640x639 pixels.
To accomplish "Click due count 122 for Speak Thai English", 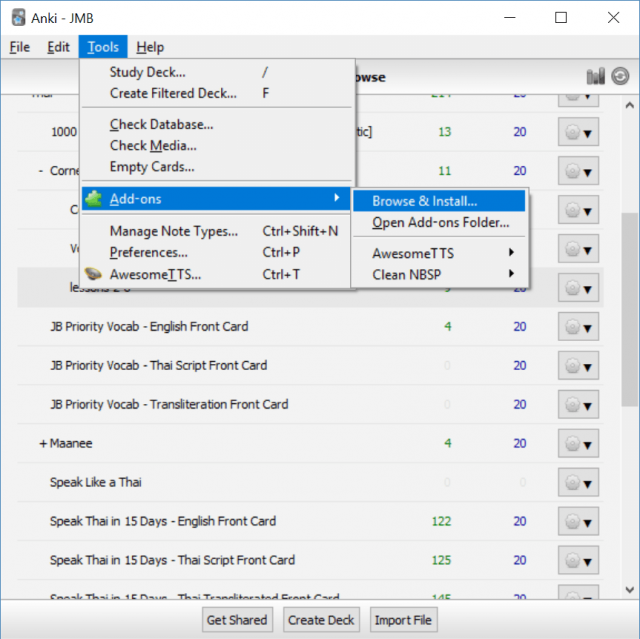I will pyautogui.click(x=441, y=521).
